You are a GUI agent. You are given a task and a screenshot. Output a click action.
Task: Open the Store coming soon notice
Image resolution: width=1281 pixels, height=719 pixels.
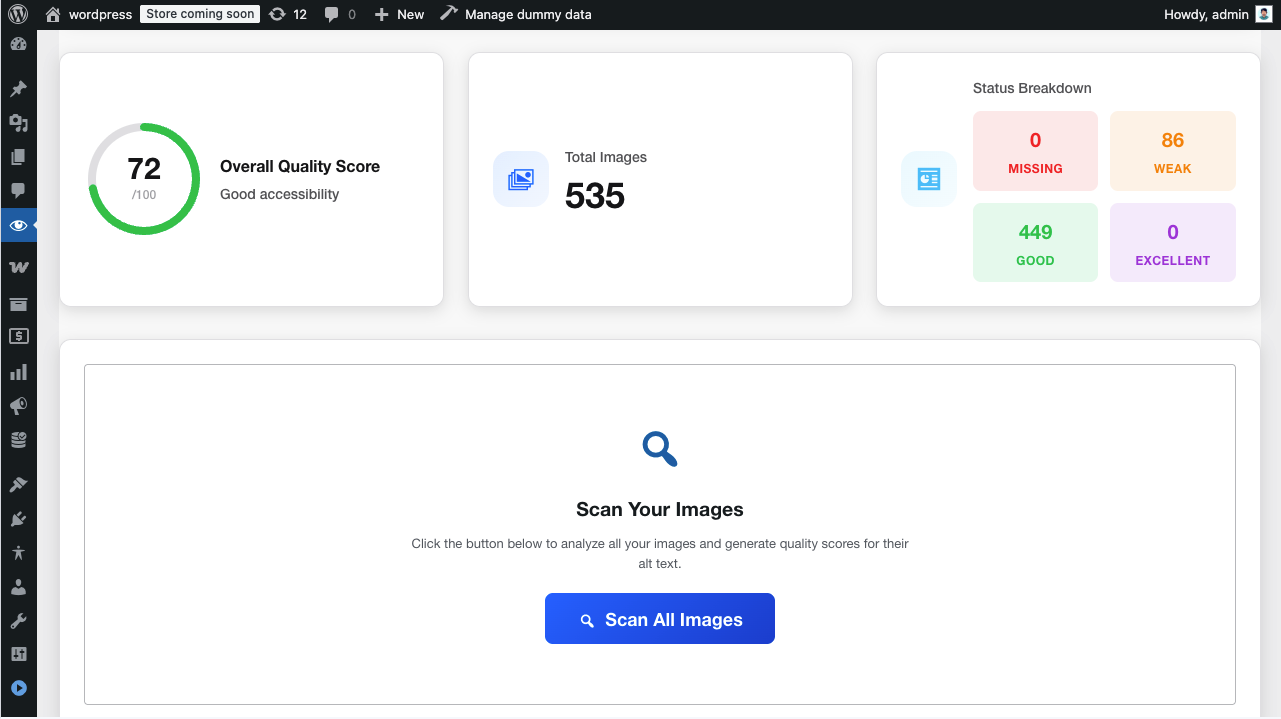coord(199,13)
